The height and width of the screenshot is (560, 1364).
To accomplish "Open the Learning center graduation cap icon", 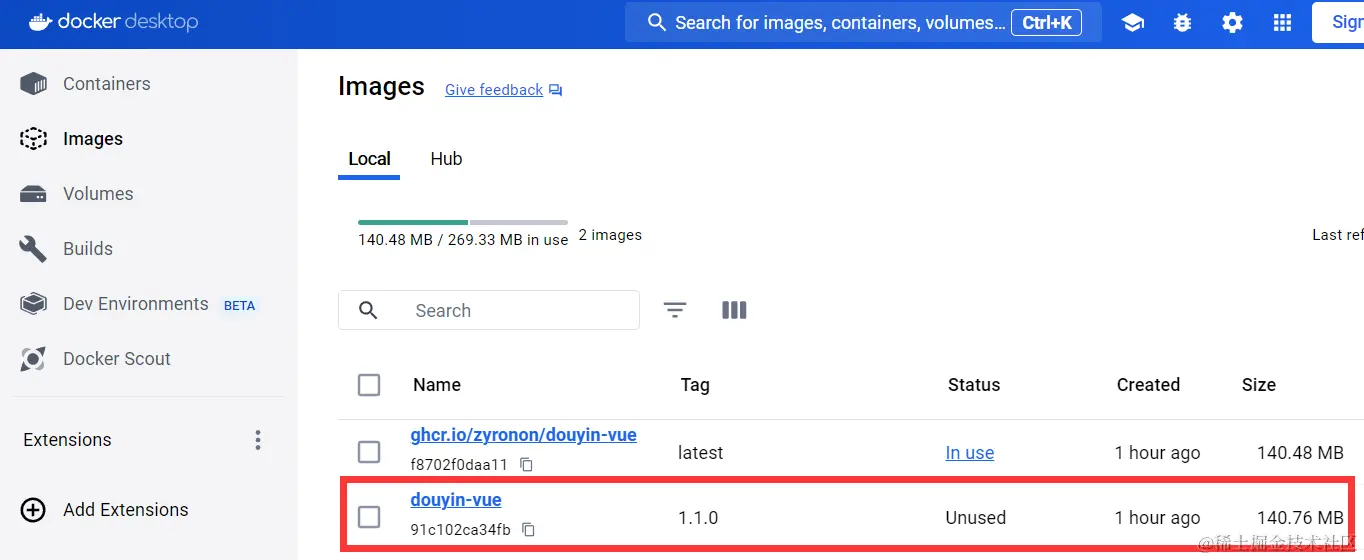I will coord(1133,22).
